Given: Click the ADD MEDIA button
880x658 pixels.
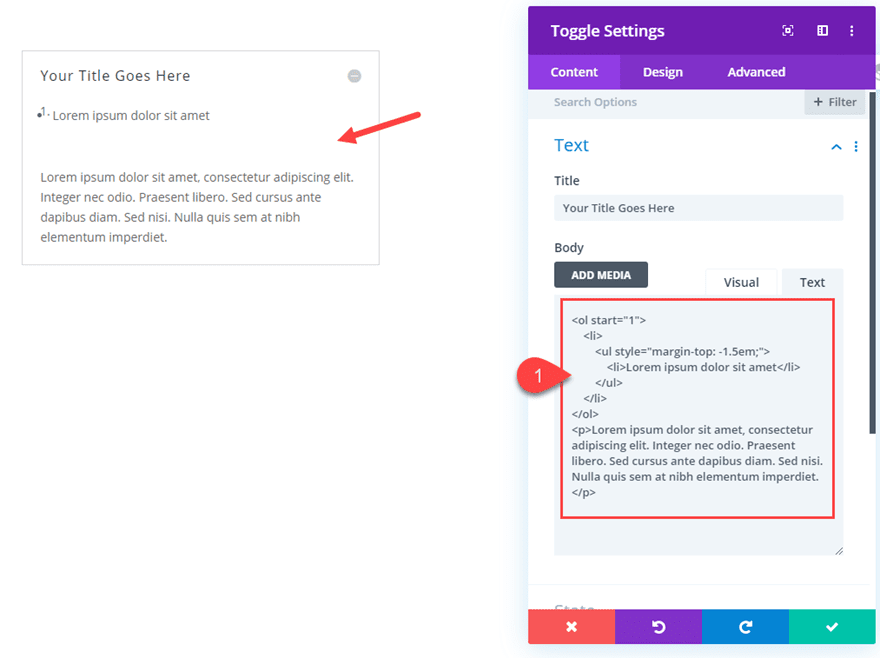Looking at the screenshot, I should click(600, 274).
